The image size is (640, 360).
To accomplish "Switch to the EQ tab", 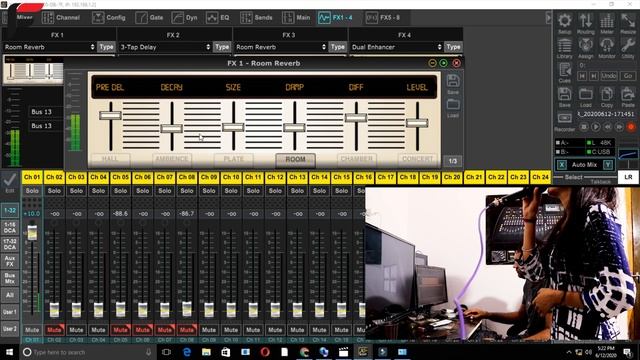I will [x=218, y=18].
